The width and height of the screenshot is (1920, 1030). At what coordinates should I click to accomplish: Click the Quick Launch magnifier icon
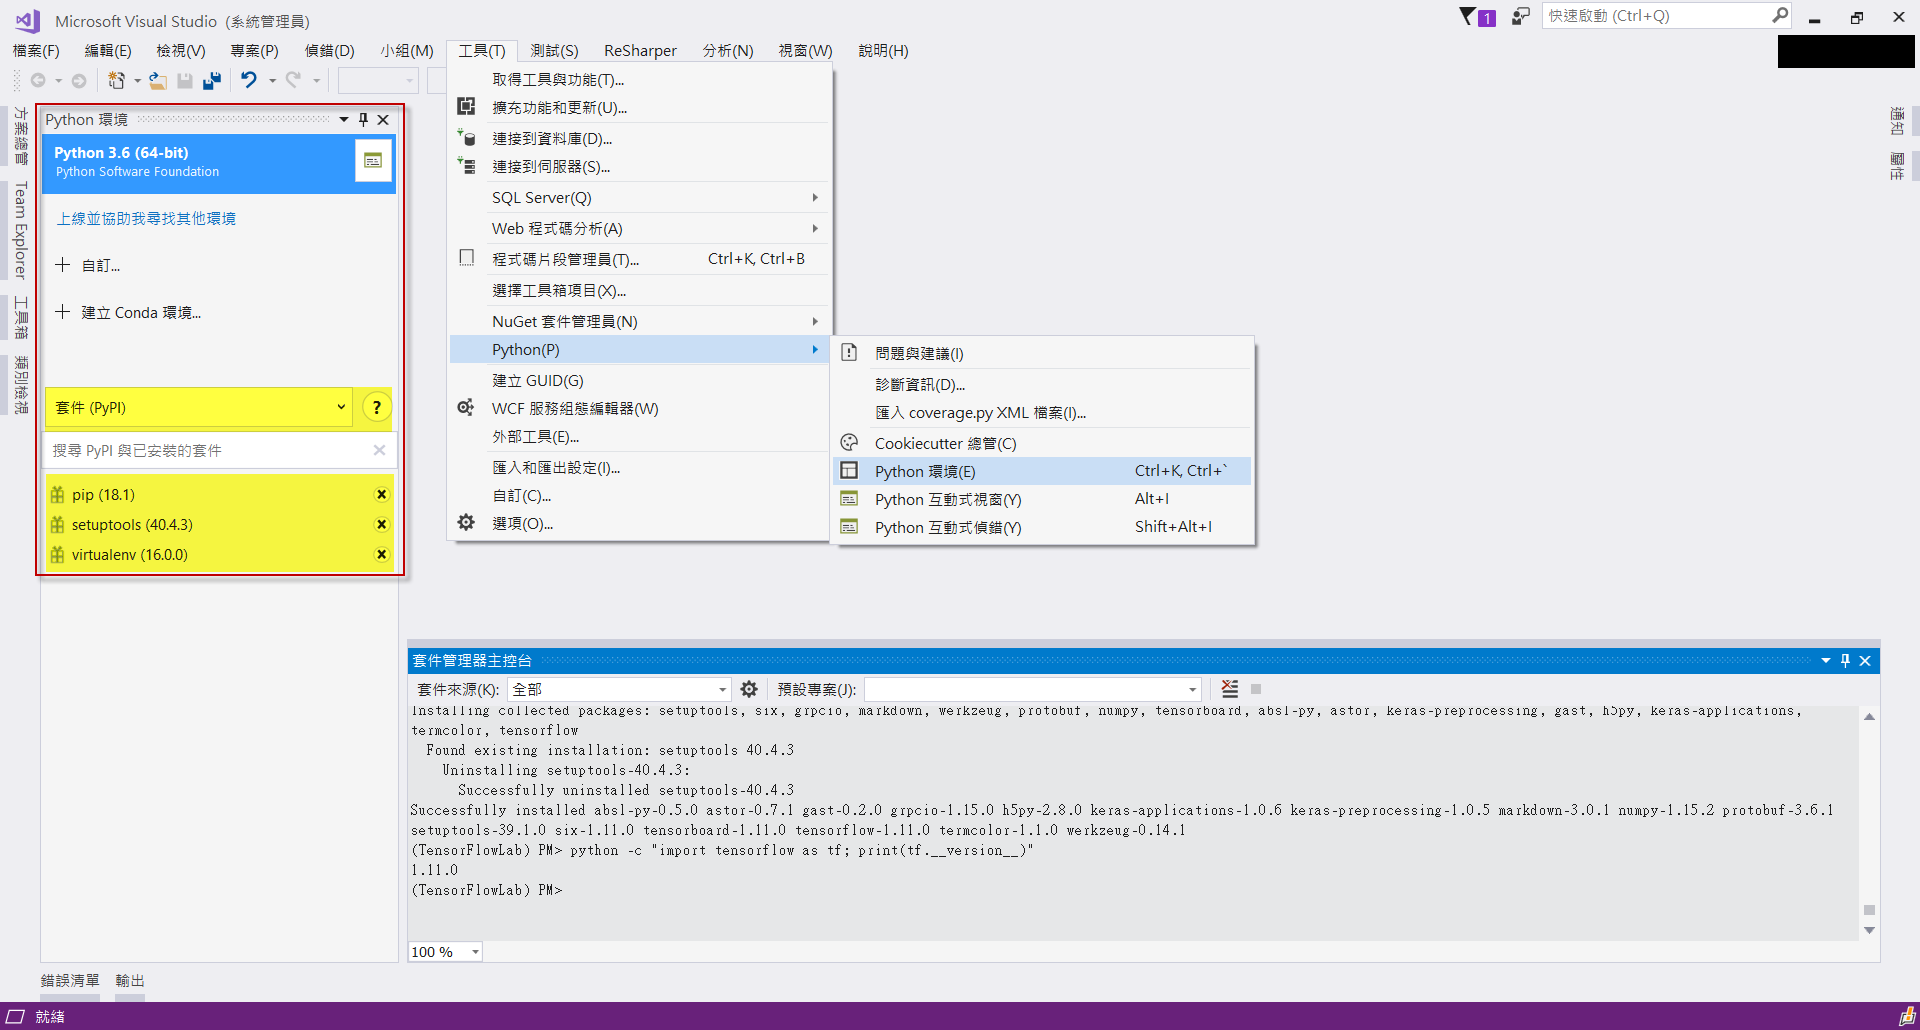[x=1780, y=15]
